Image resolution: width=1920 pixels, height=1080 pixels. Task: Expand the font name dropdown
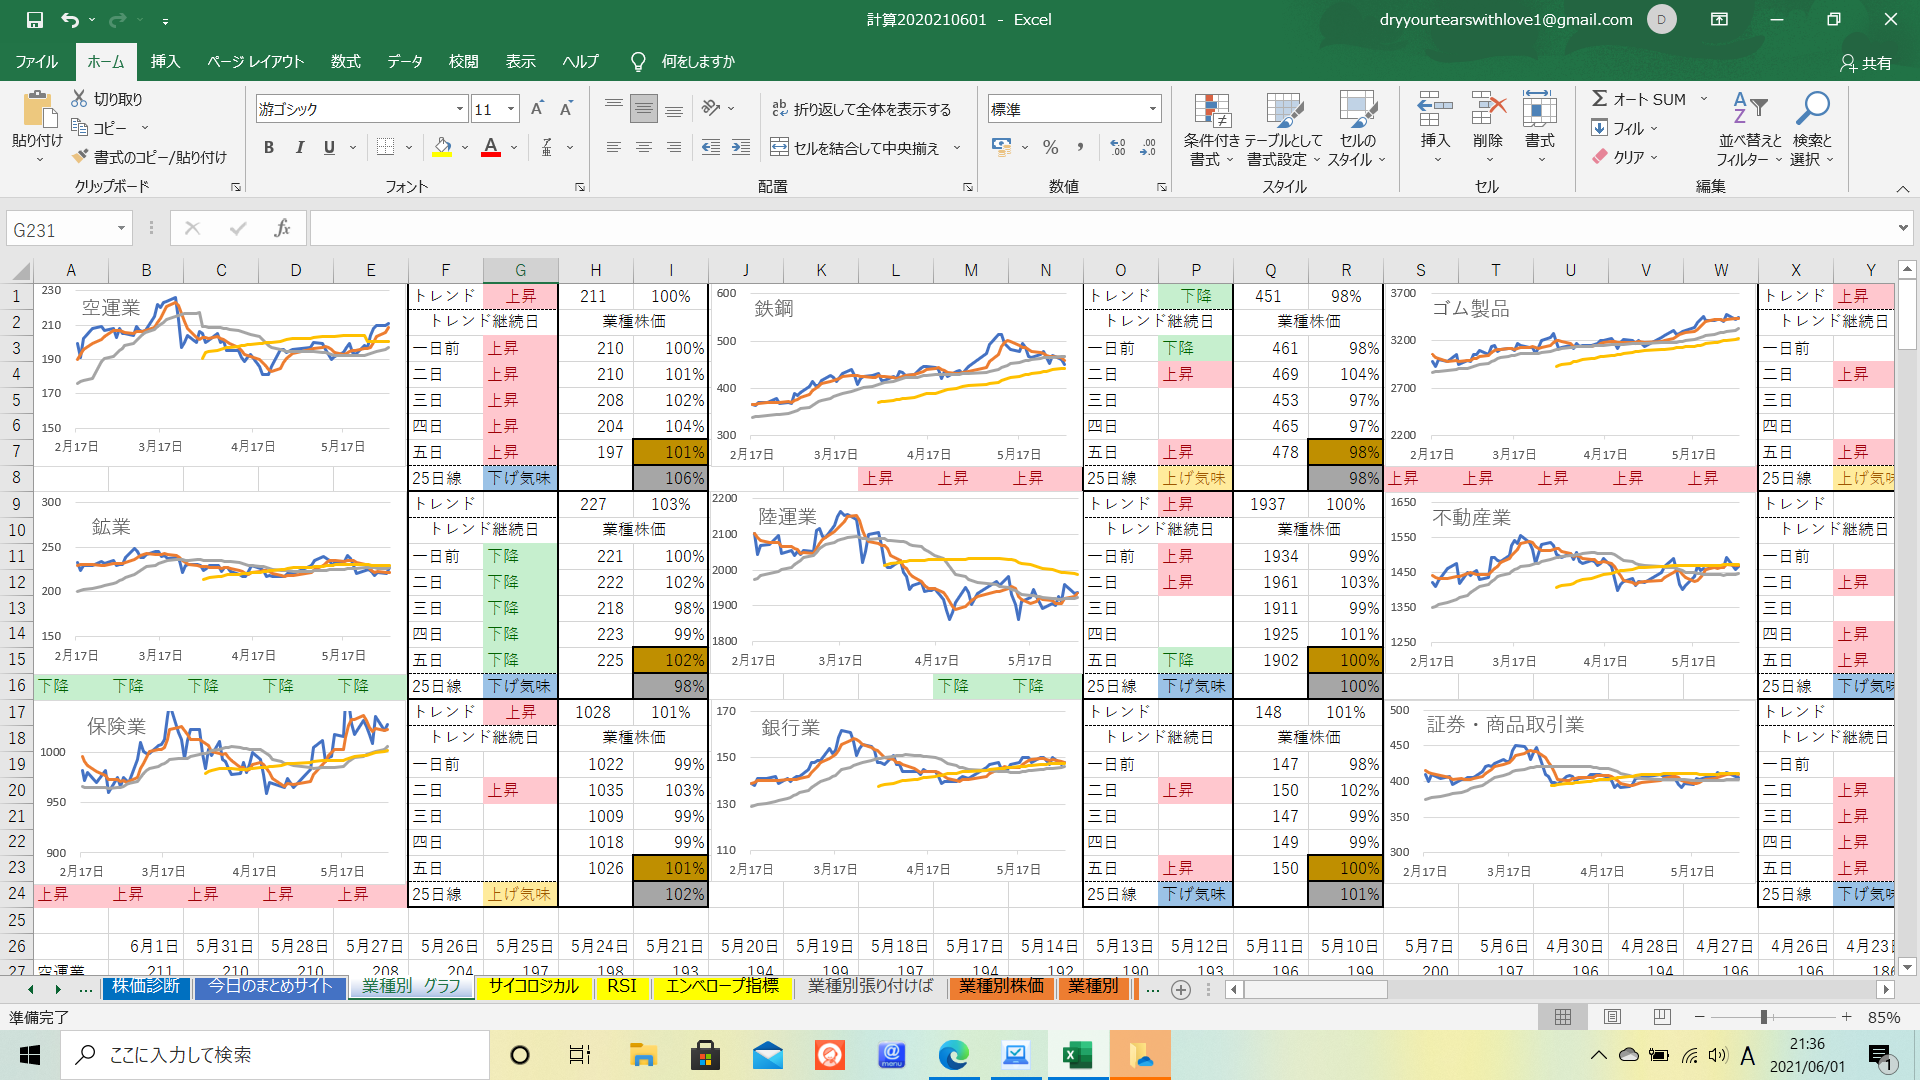pos(460,109)
